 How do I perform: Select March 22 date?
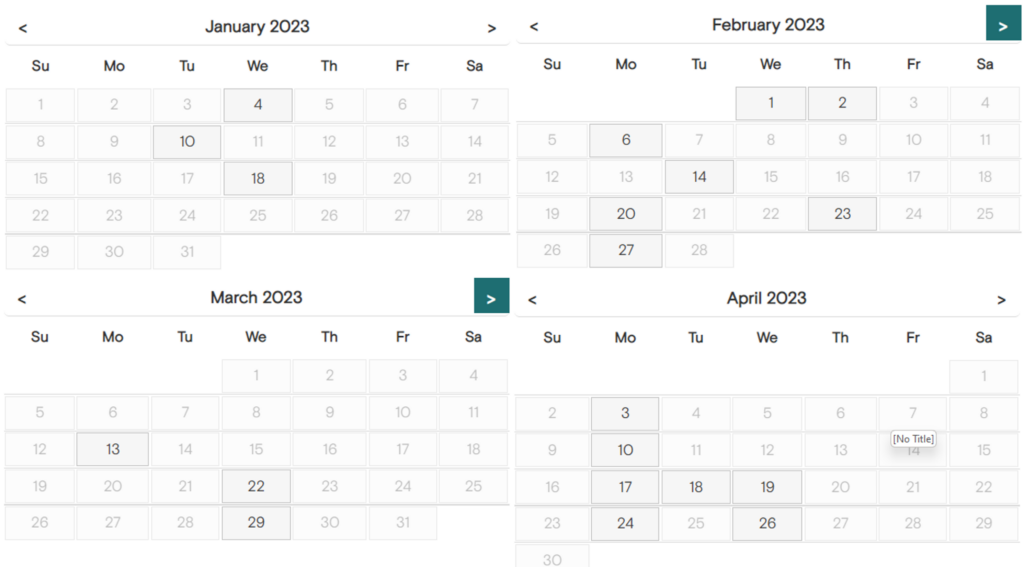pyautogui.click(x=256, y=486)
